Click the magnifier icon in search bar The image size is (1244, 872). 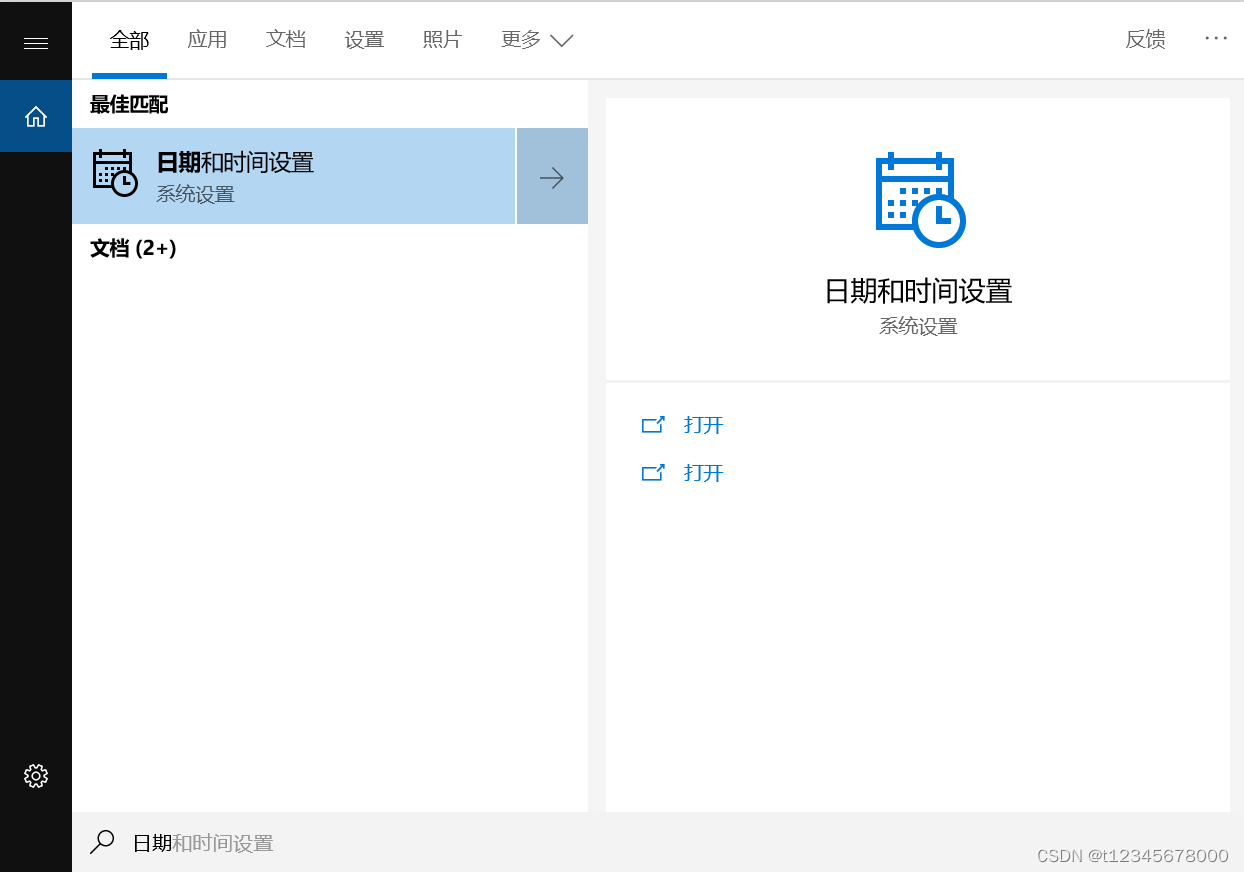click(101, 842)
